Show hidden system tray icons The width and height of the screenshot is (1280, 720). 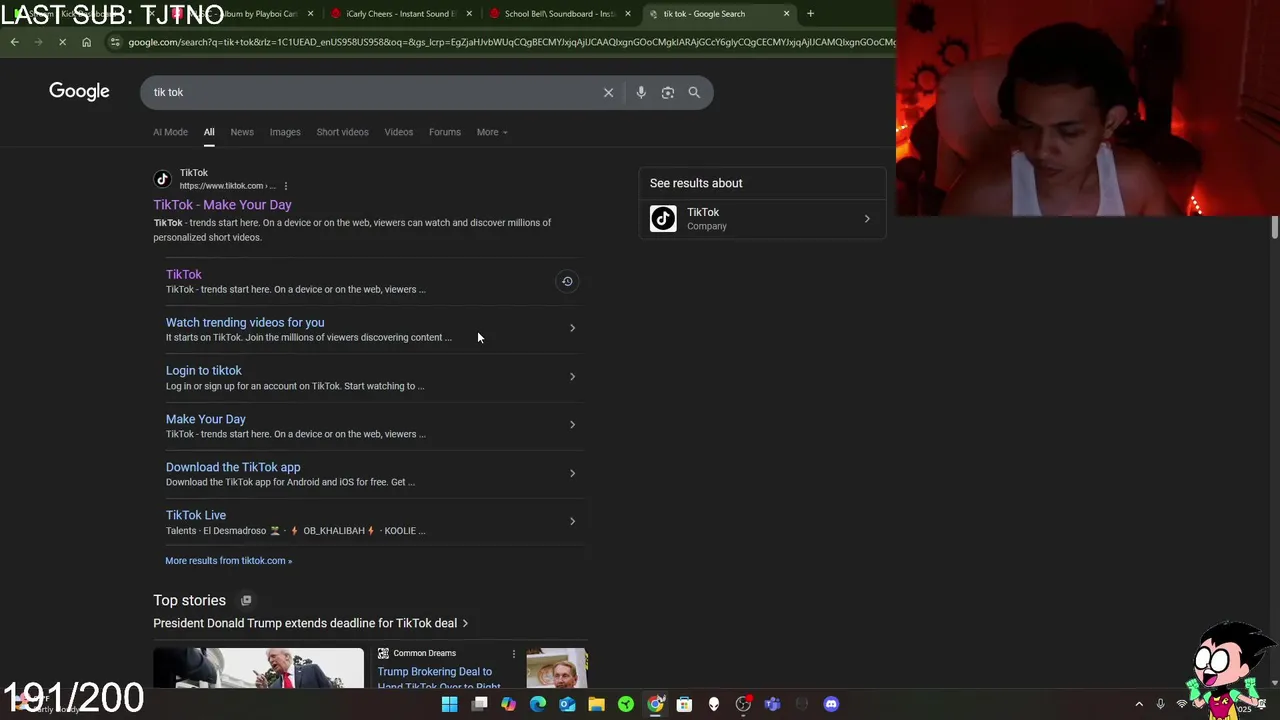pos(1139,704)
